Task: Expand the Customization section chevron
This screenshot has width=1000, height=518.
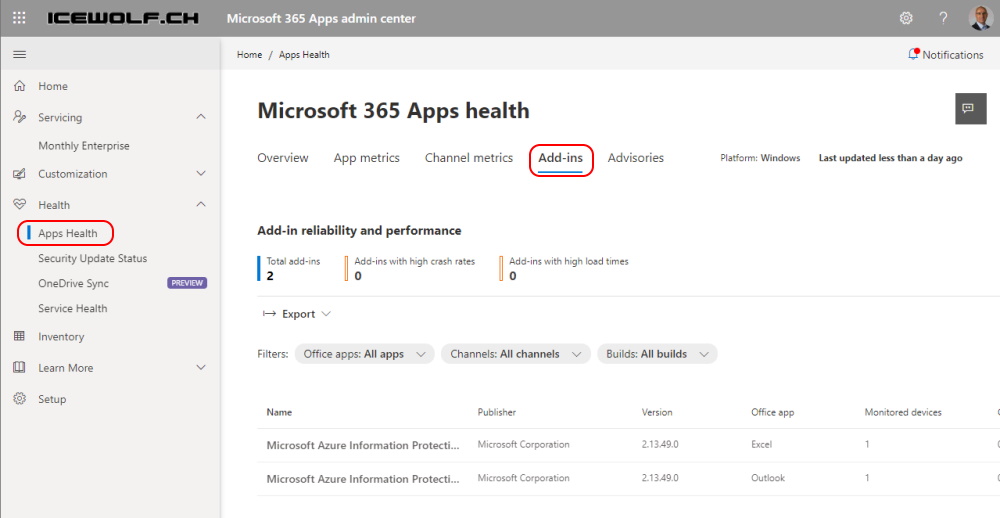Action: (201, 174)
